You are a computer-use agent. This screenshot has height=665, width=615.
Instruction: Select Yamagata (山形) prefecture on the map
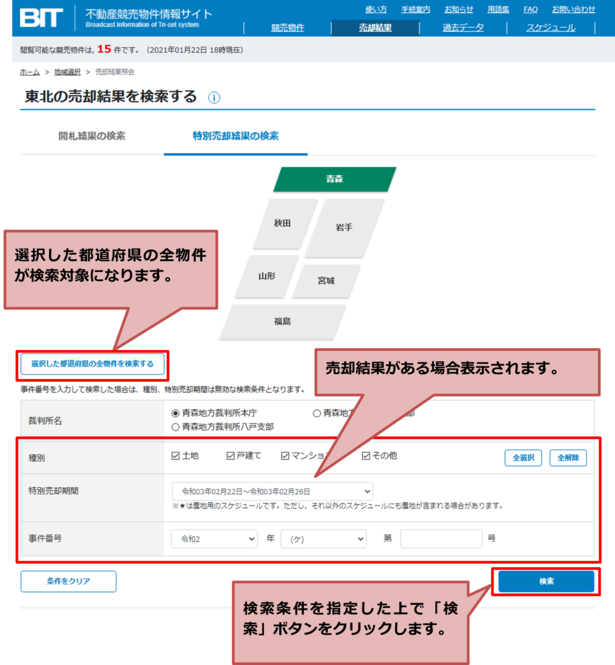click(x=266, y=275)
